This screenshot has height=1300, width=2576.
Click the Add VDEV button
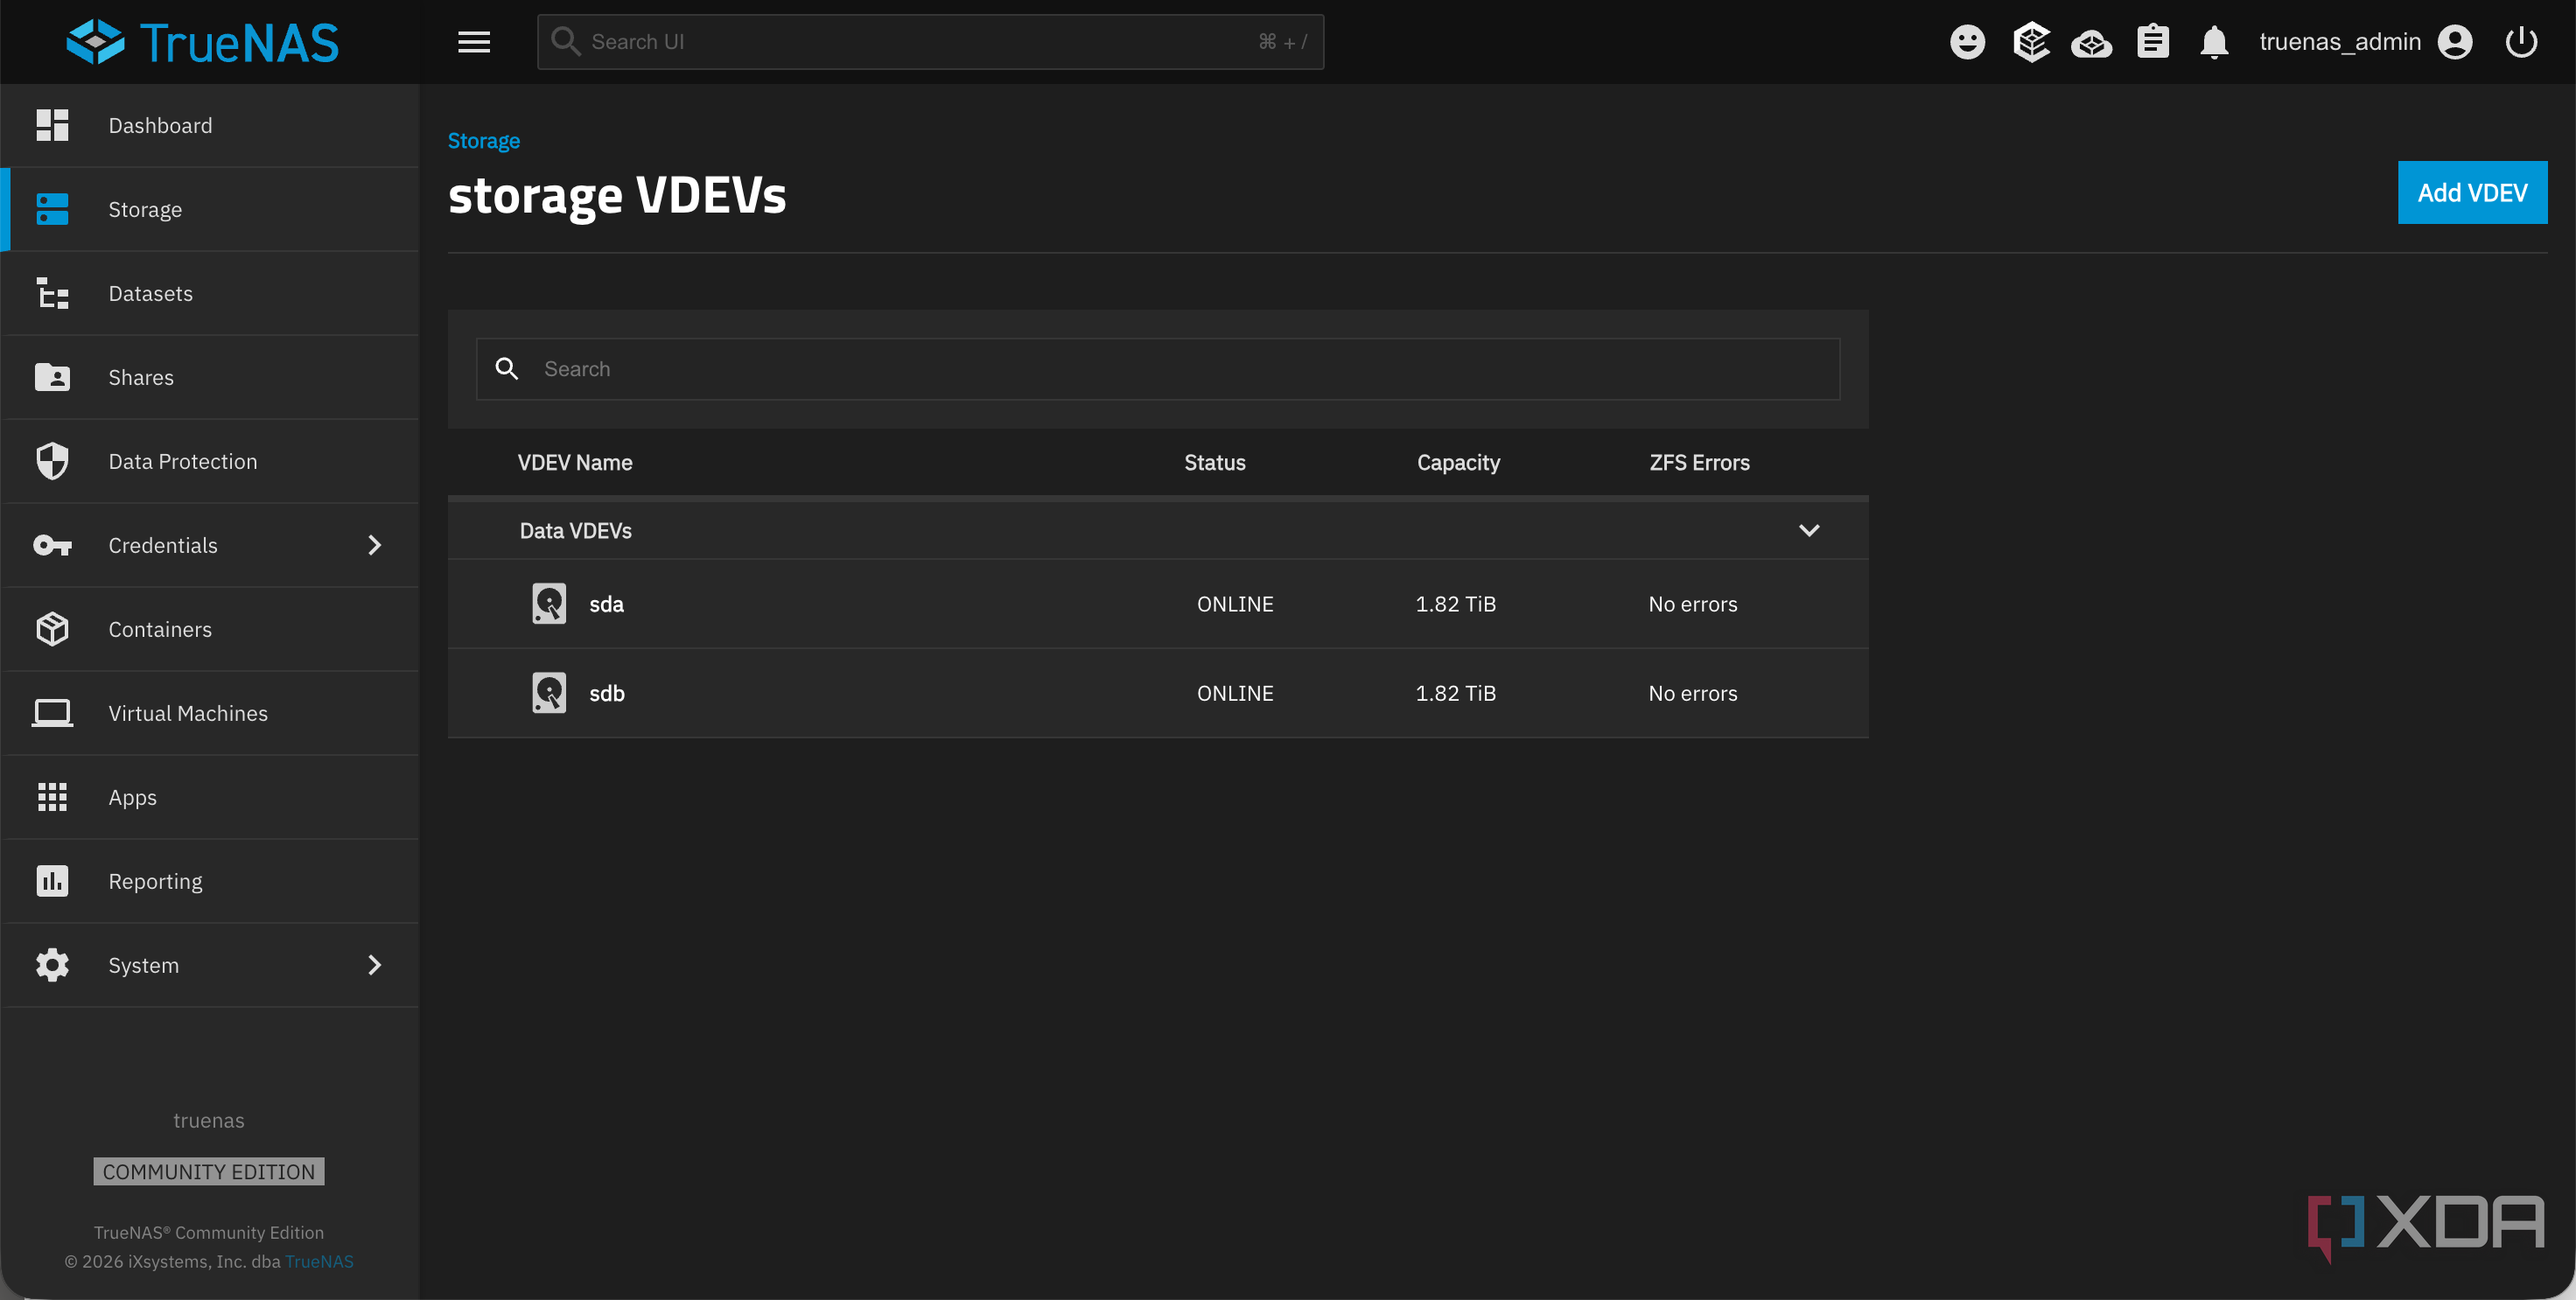2472,193
